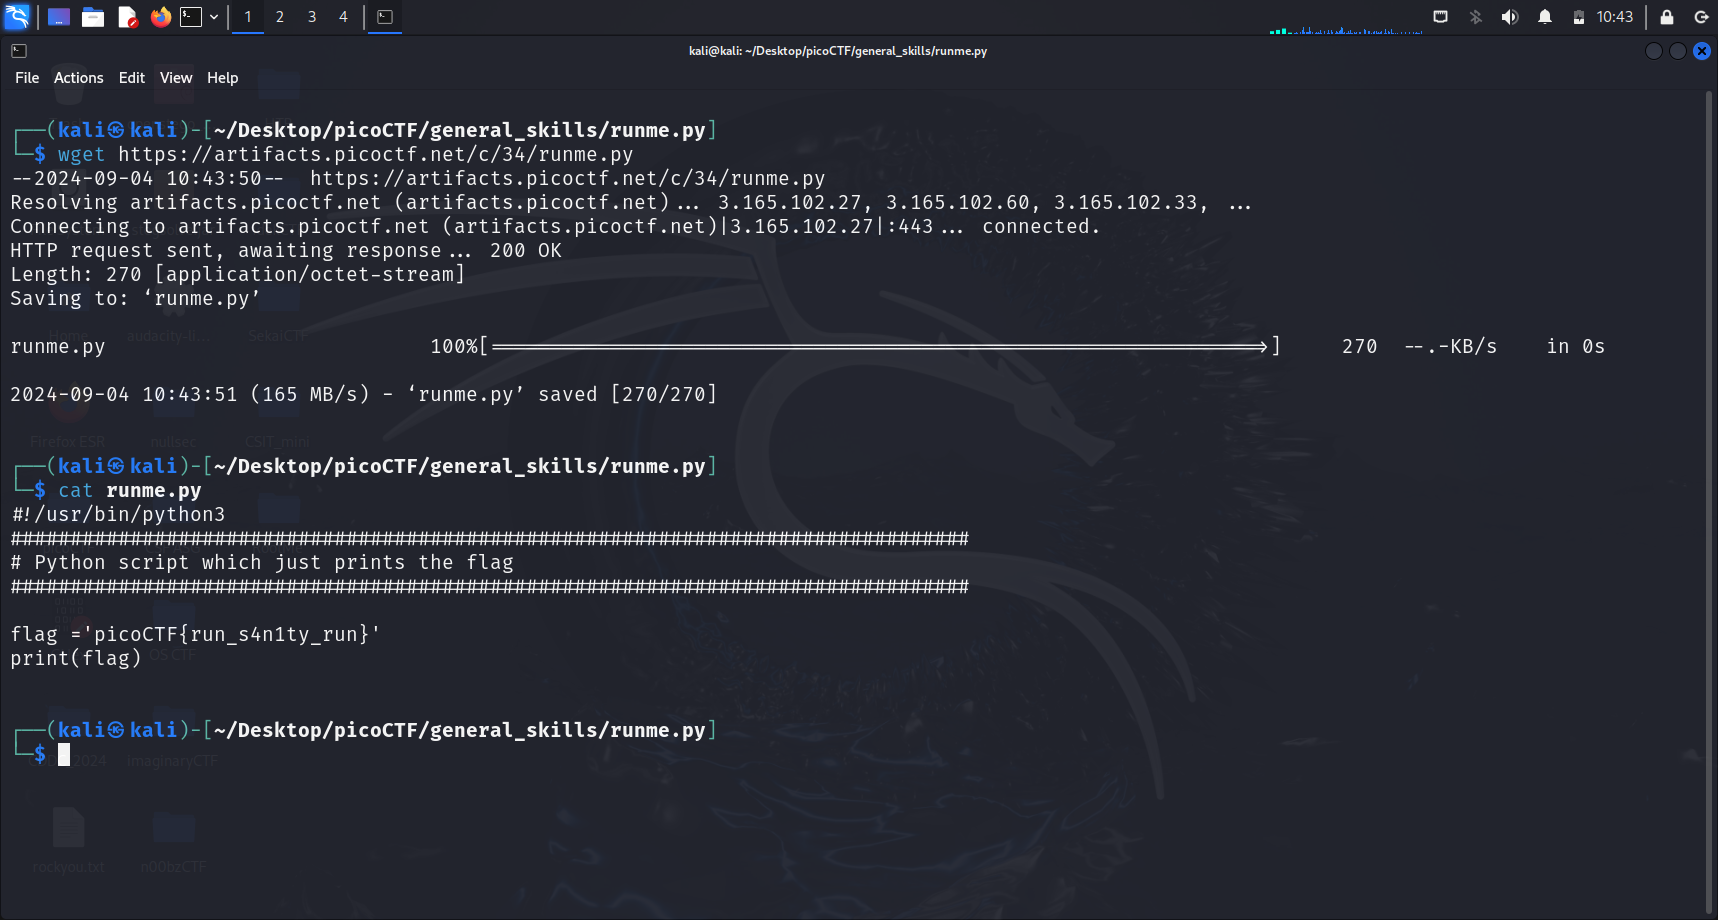Switch to workspace 2
1718x920 pixels.
coord(280,17)
